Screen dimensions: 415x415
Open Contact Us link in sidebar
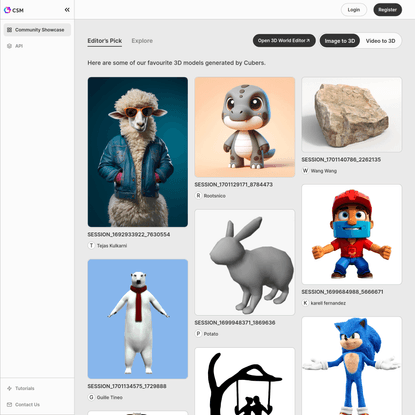point(27,404)
